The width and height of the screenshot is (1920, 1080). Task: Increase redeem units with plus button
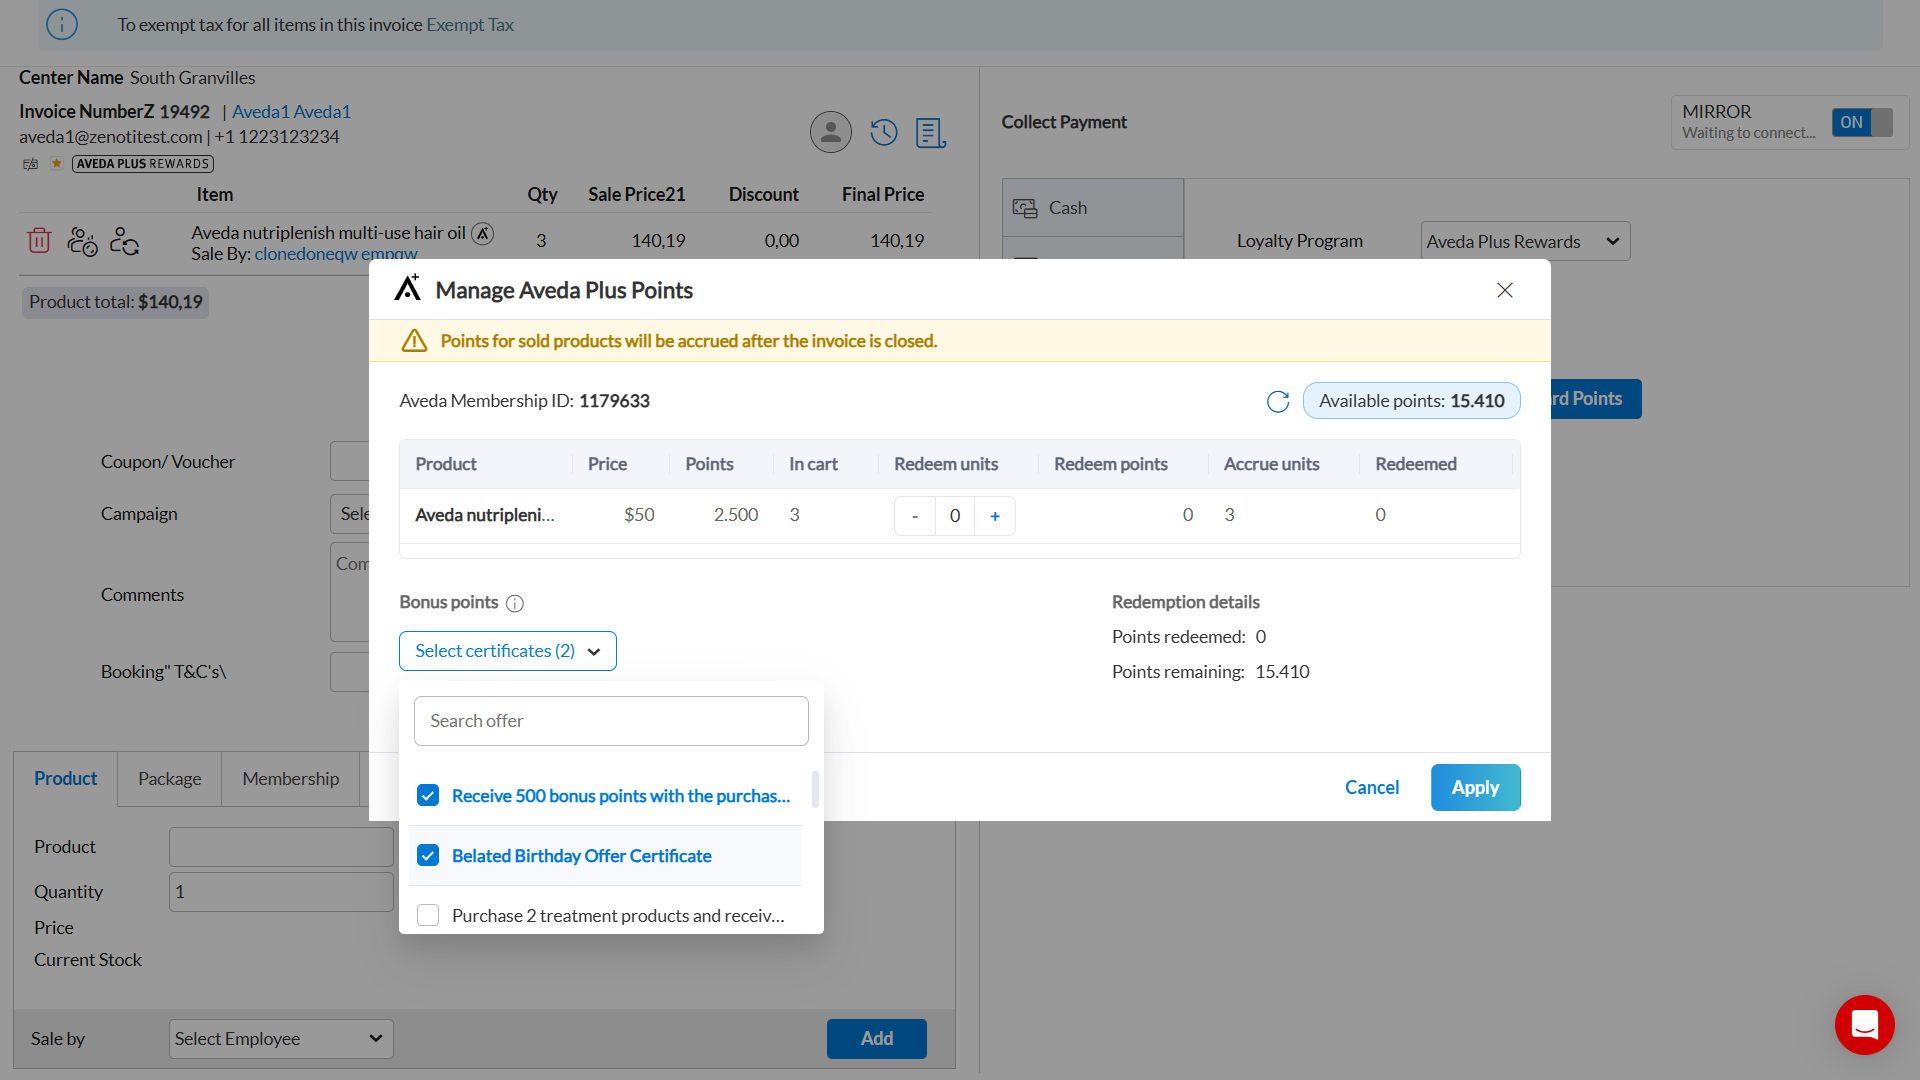[994, 516]
